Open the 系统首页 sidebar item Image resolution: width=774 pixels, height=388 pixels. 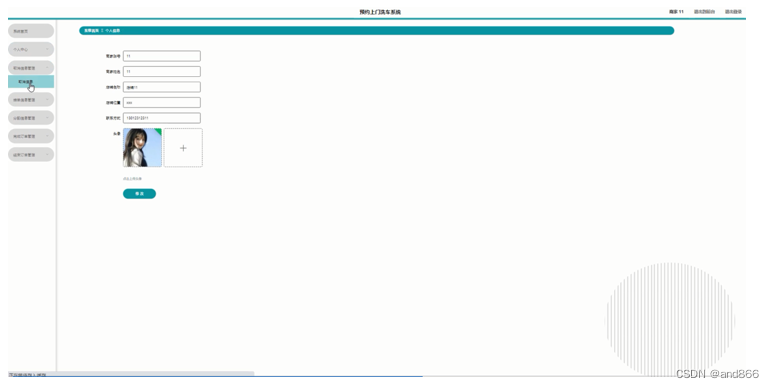click(x=31, y=31)
